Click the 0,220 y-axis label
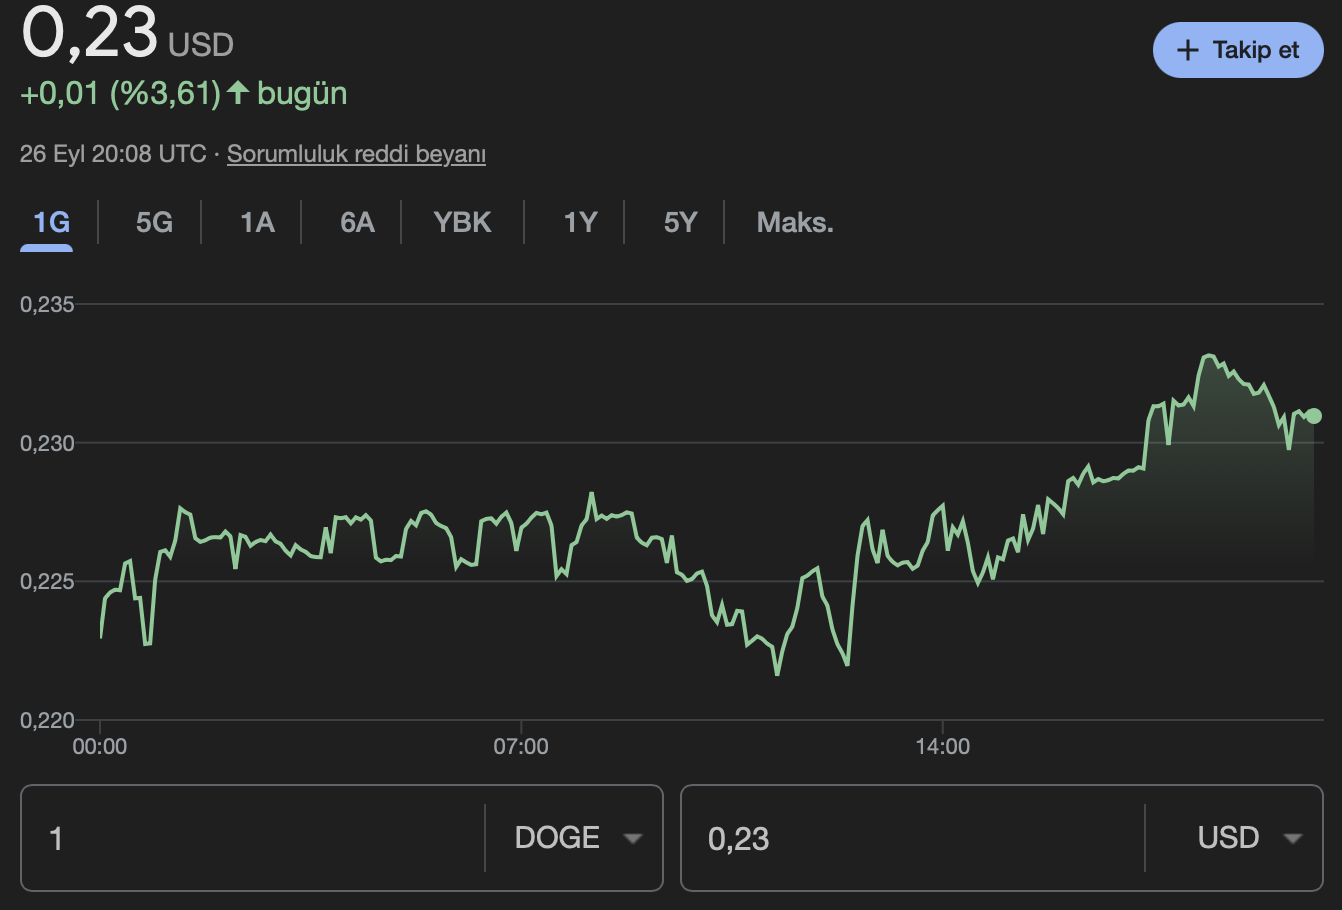1342x910 pixels. (x=47, y=720)
